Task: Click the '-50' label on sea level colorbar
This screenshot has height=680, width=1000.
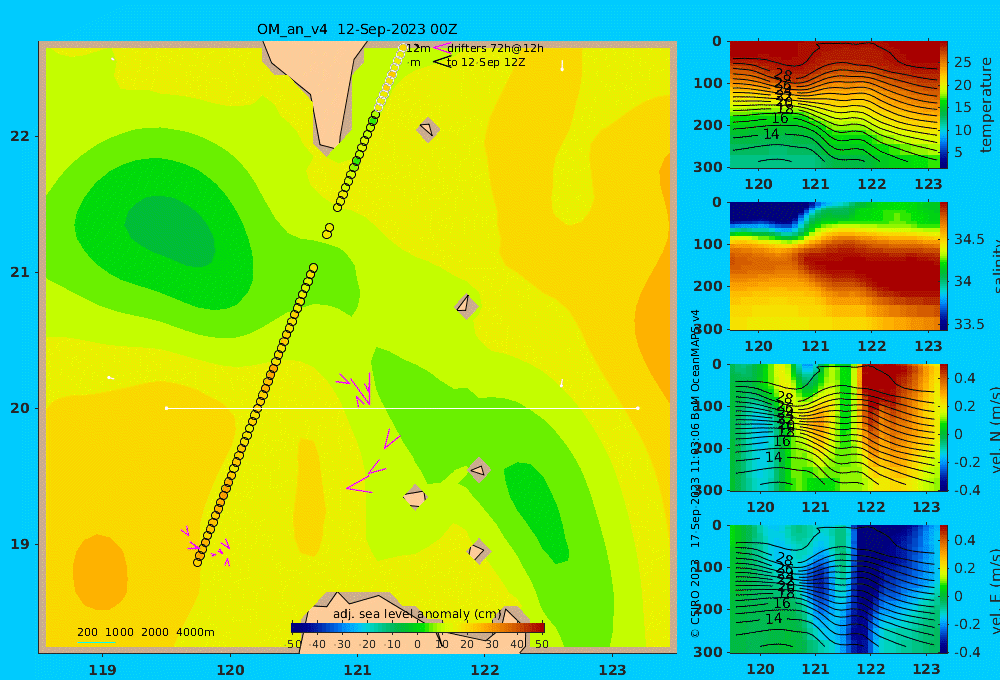Action: point(295,644)
